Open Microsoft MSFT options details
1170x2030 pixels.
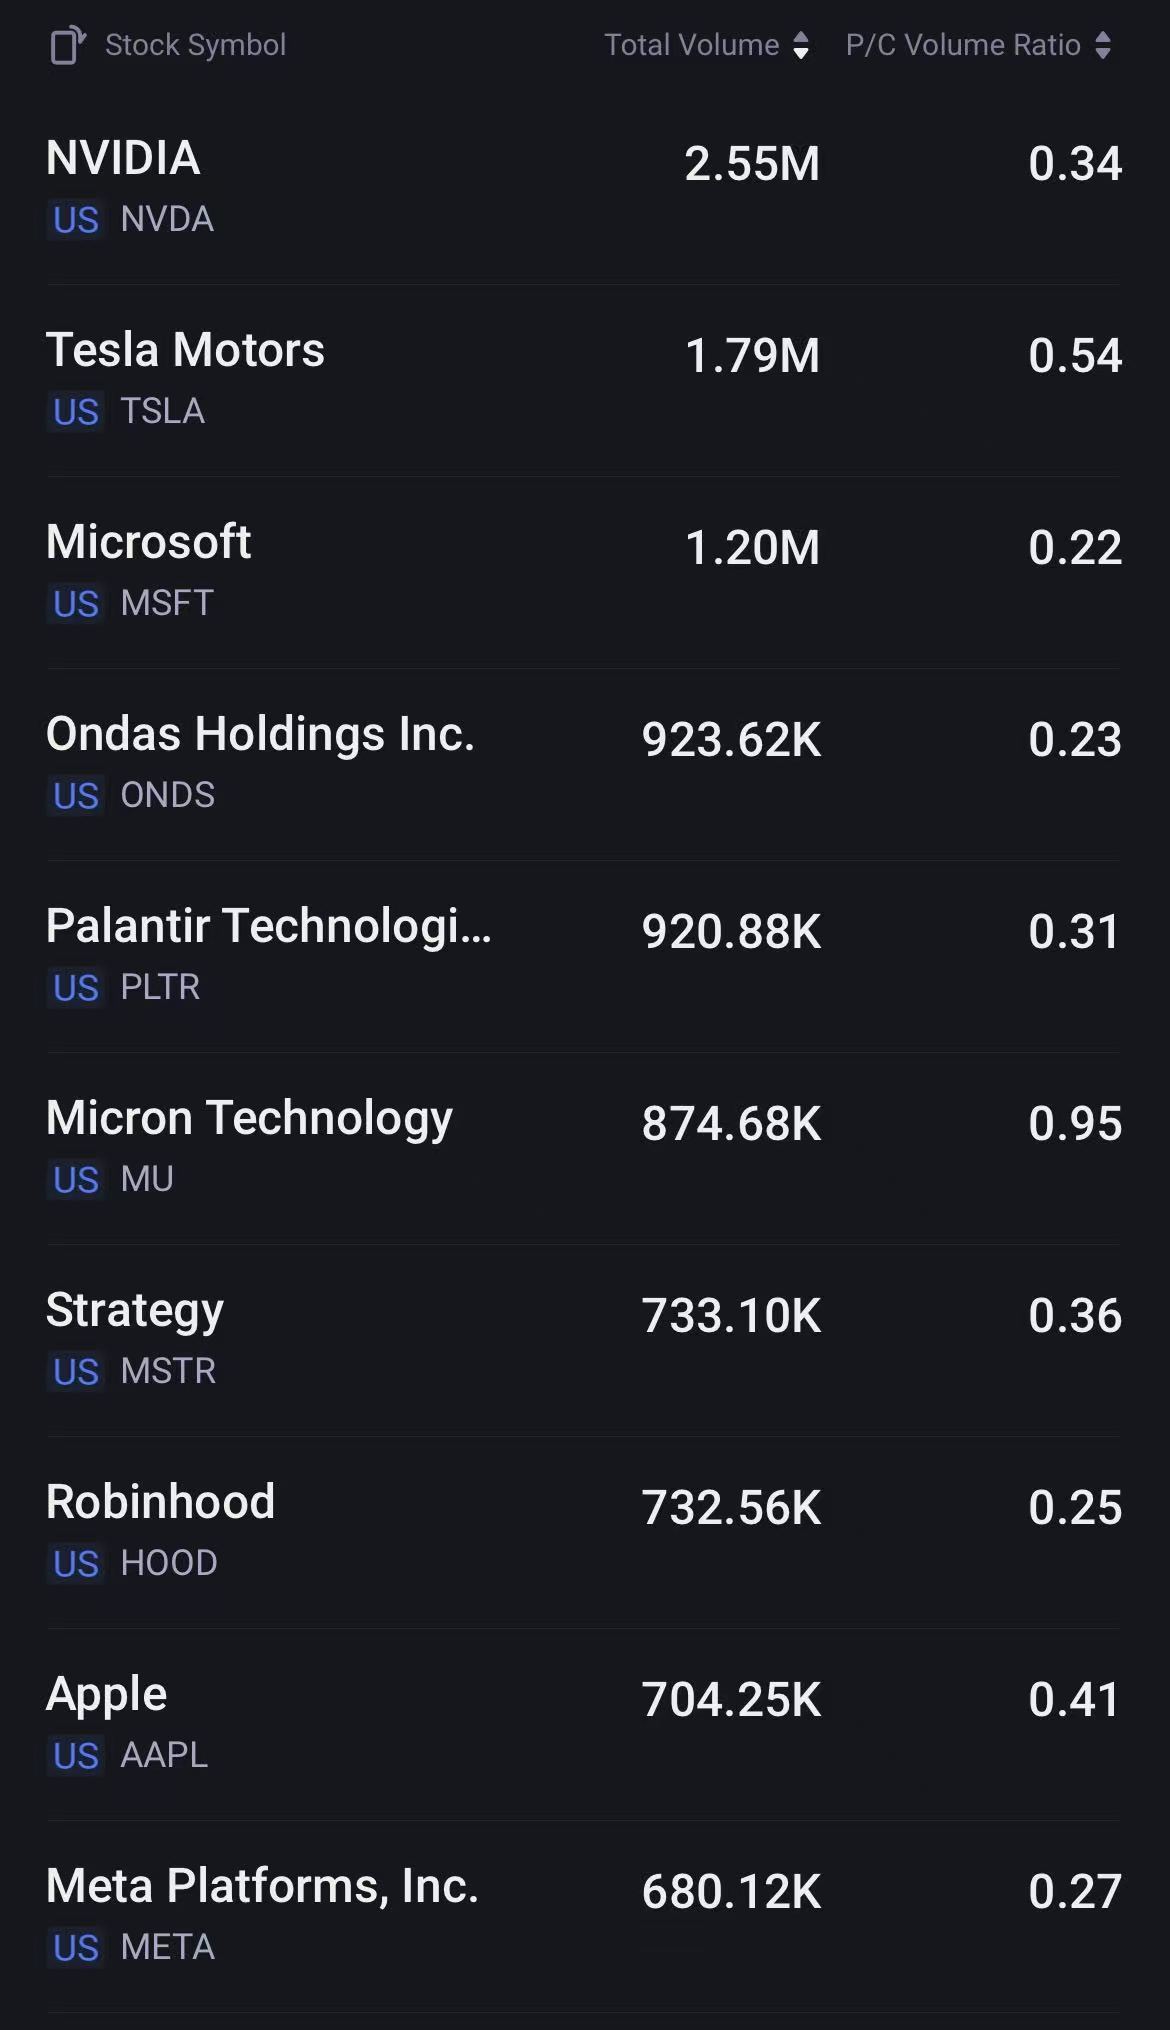[584, 572]
